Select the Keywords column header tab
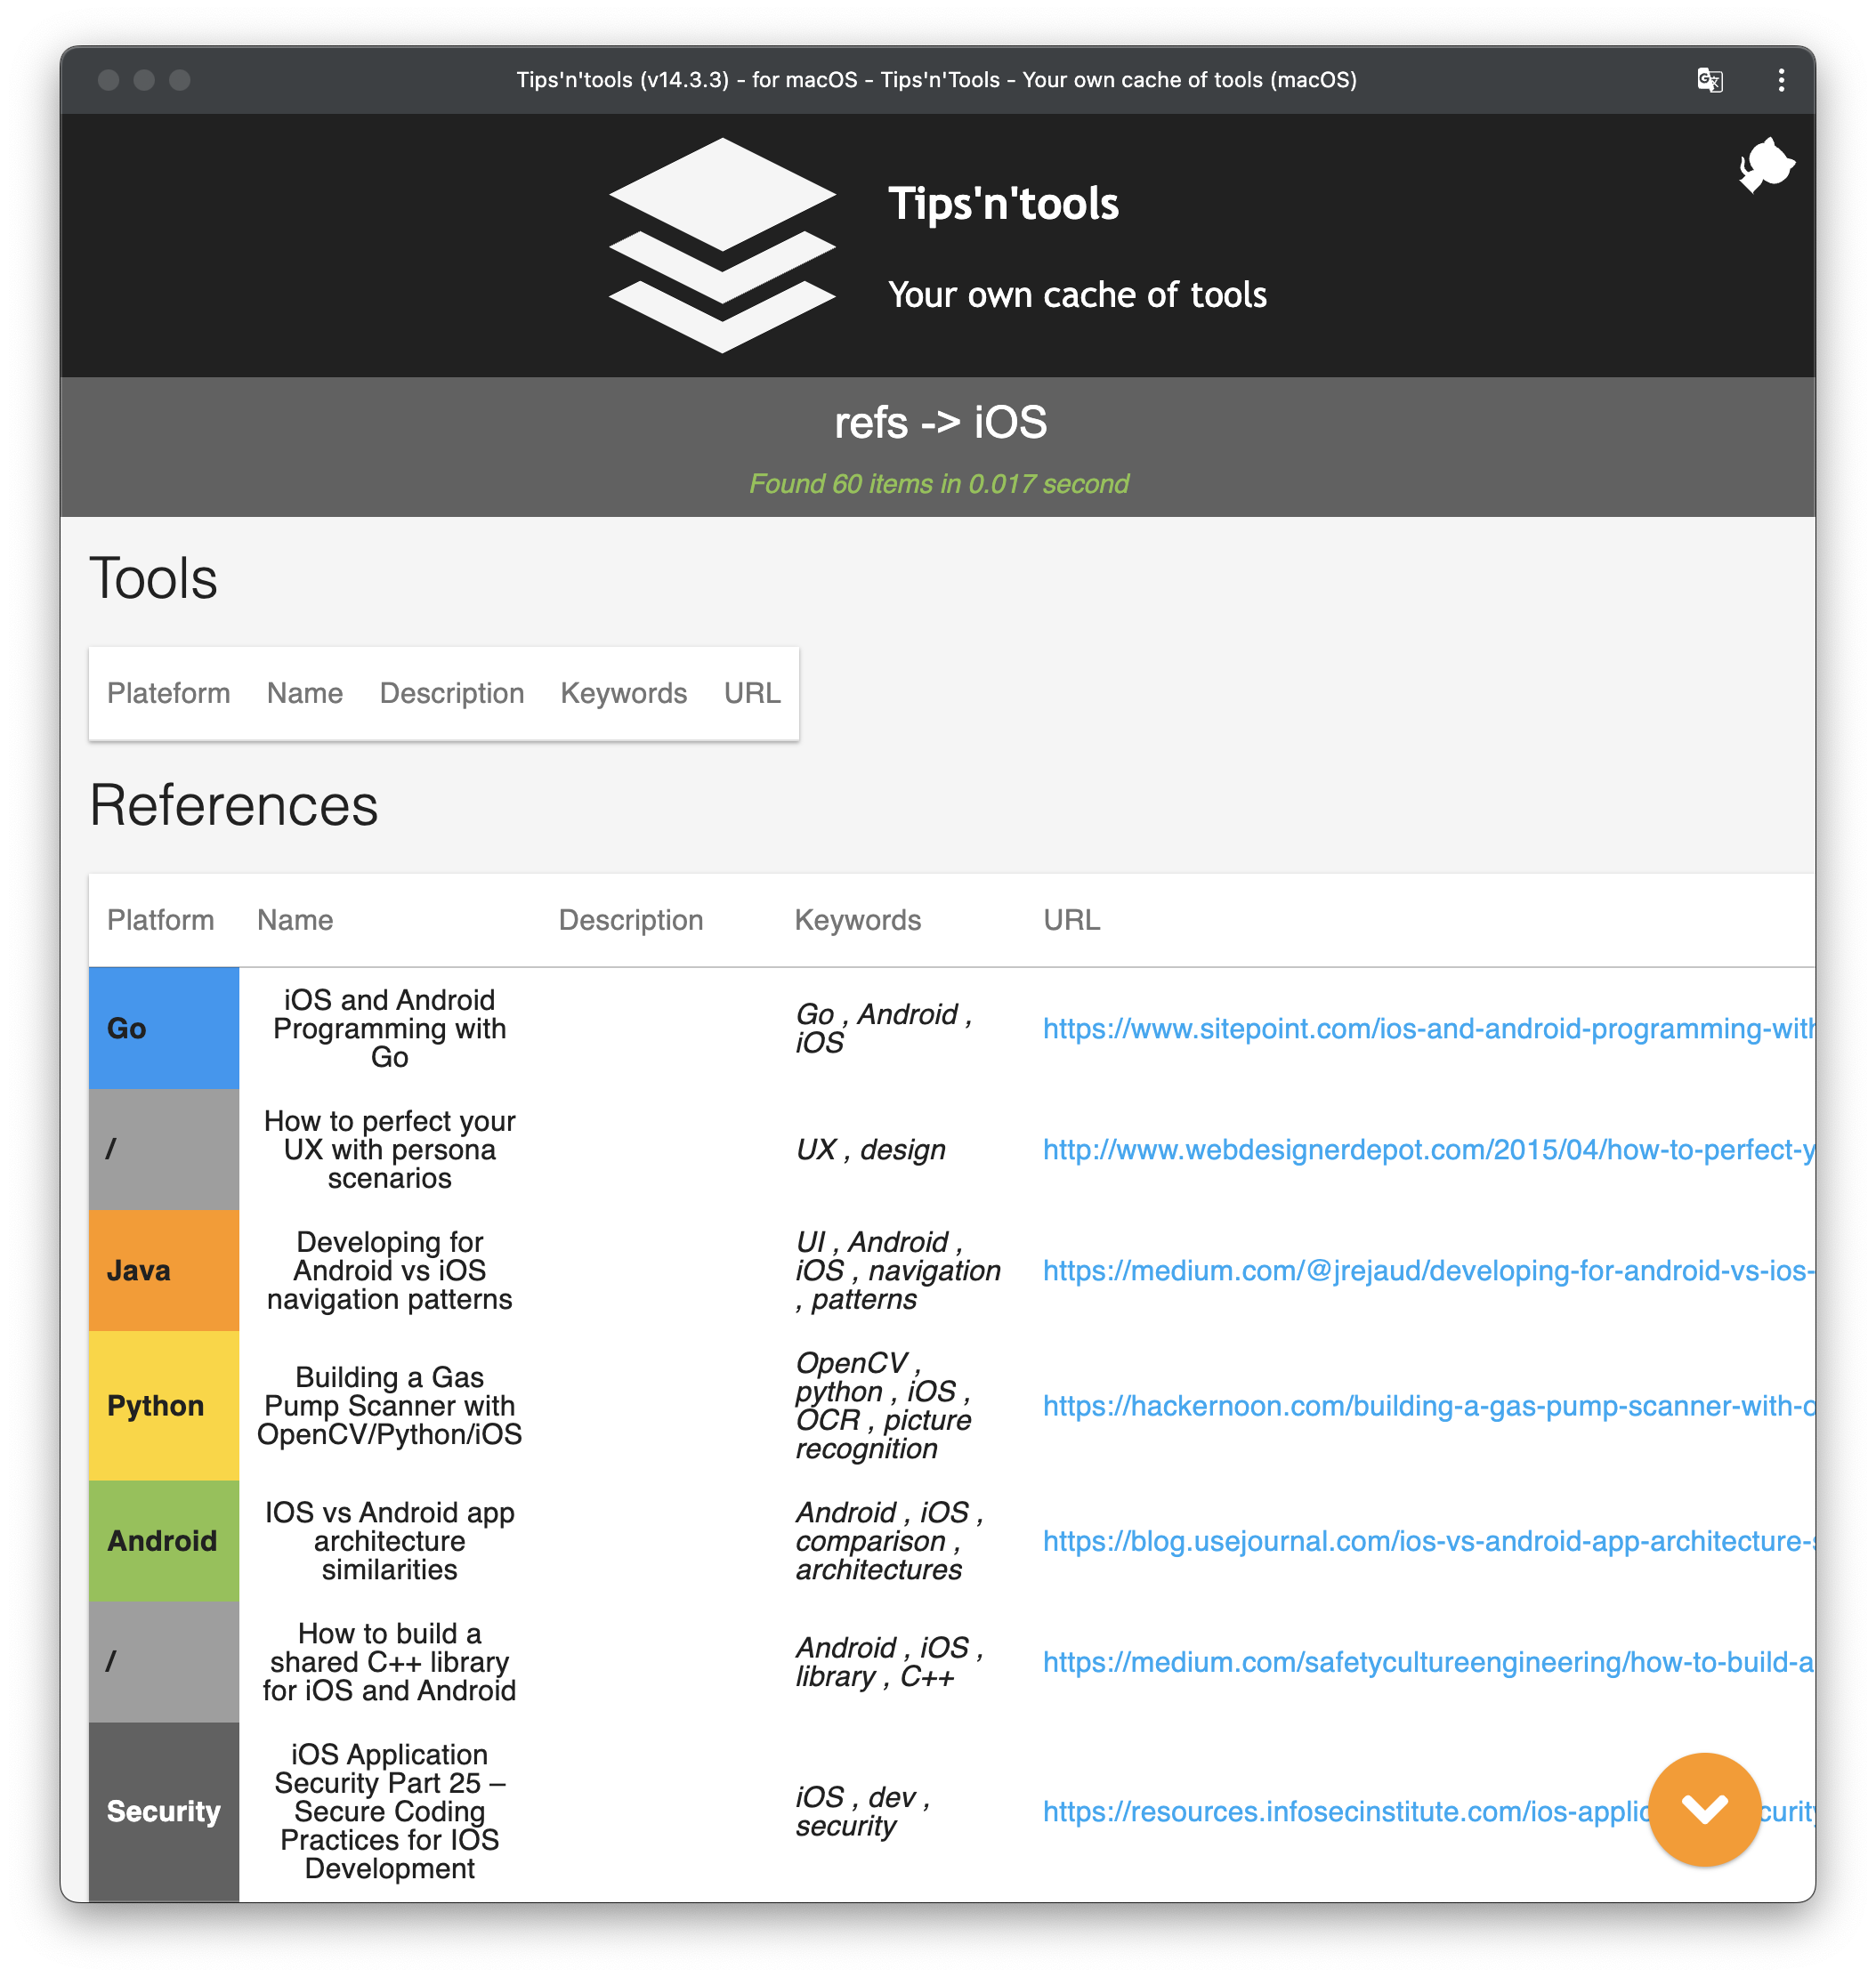 click(x=622, y=690)
